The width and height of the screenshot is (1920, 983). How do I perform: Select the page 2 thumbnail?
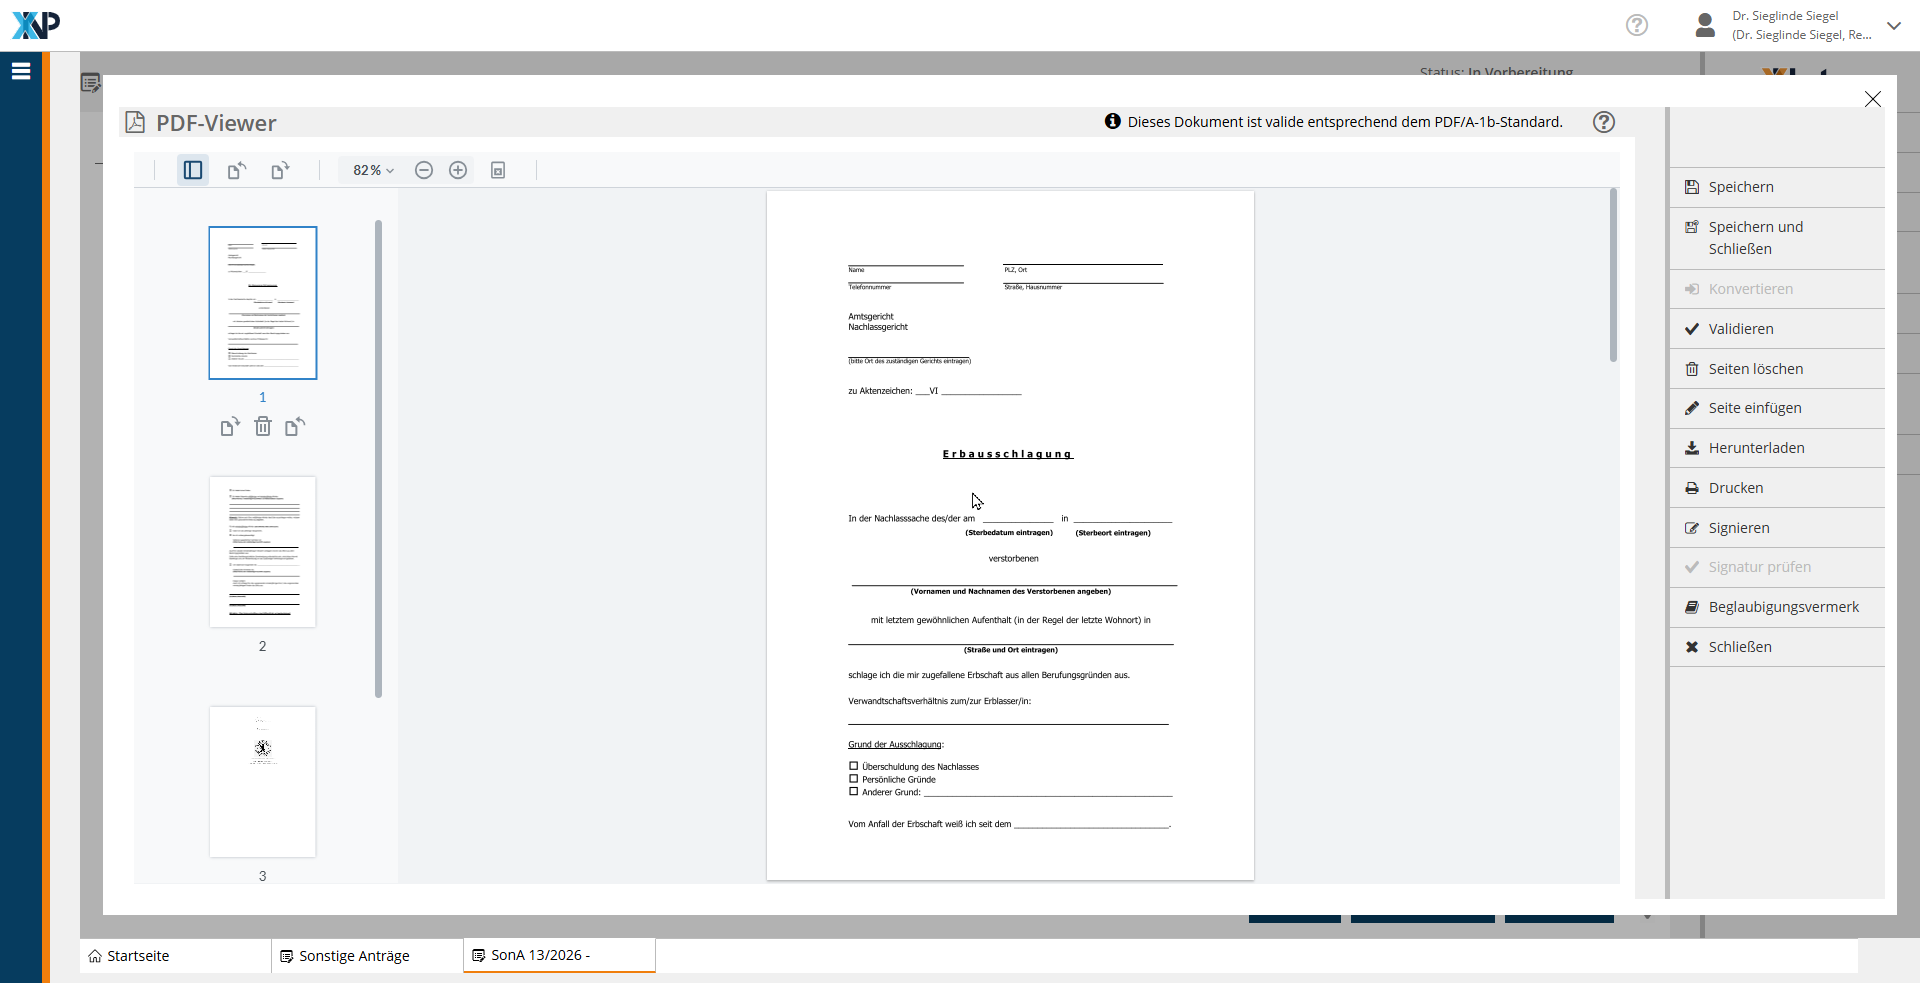click(x=262, y=552)
